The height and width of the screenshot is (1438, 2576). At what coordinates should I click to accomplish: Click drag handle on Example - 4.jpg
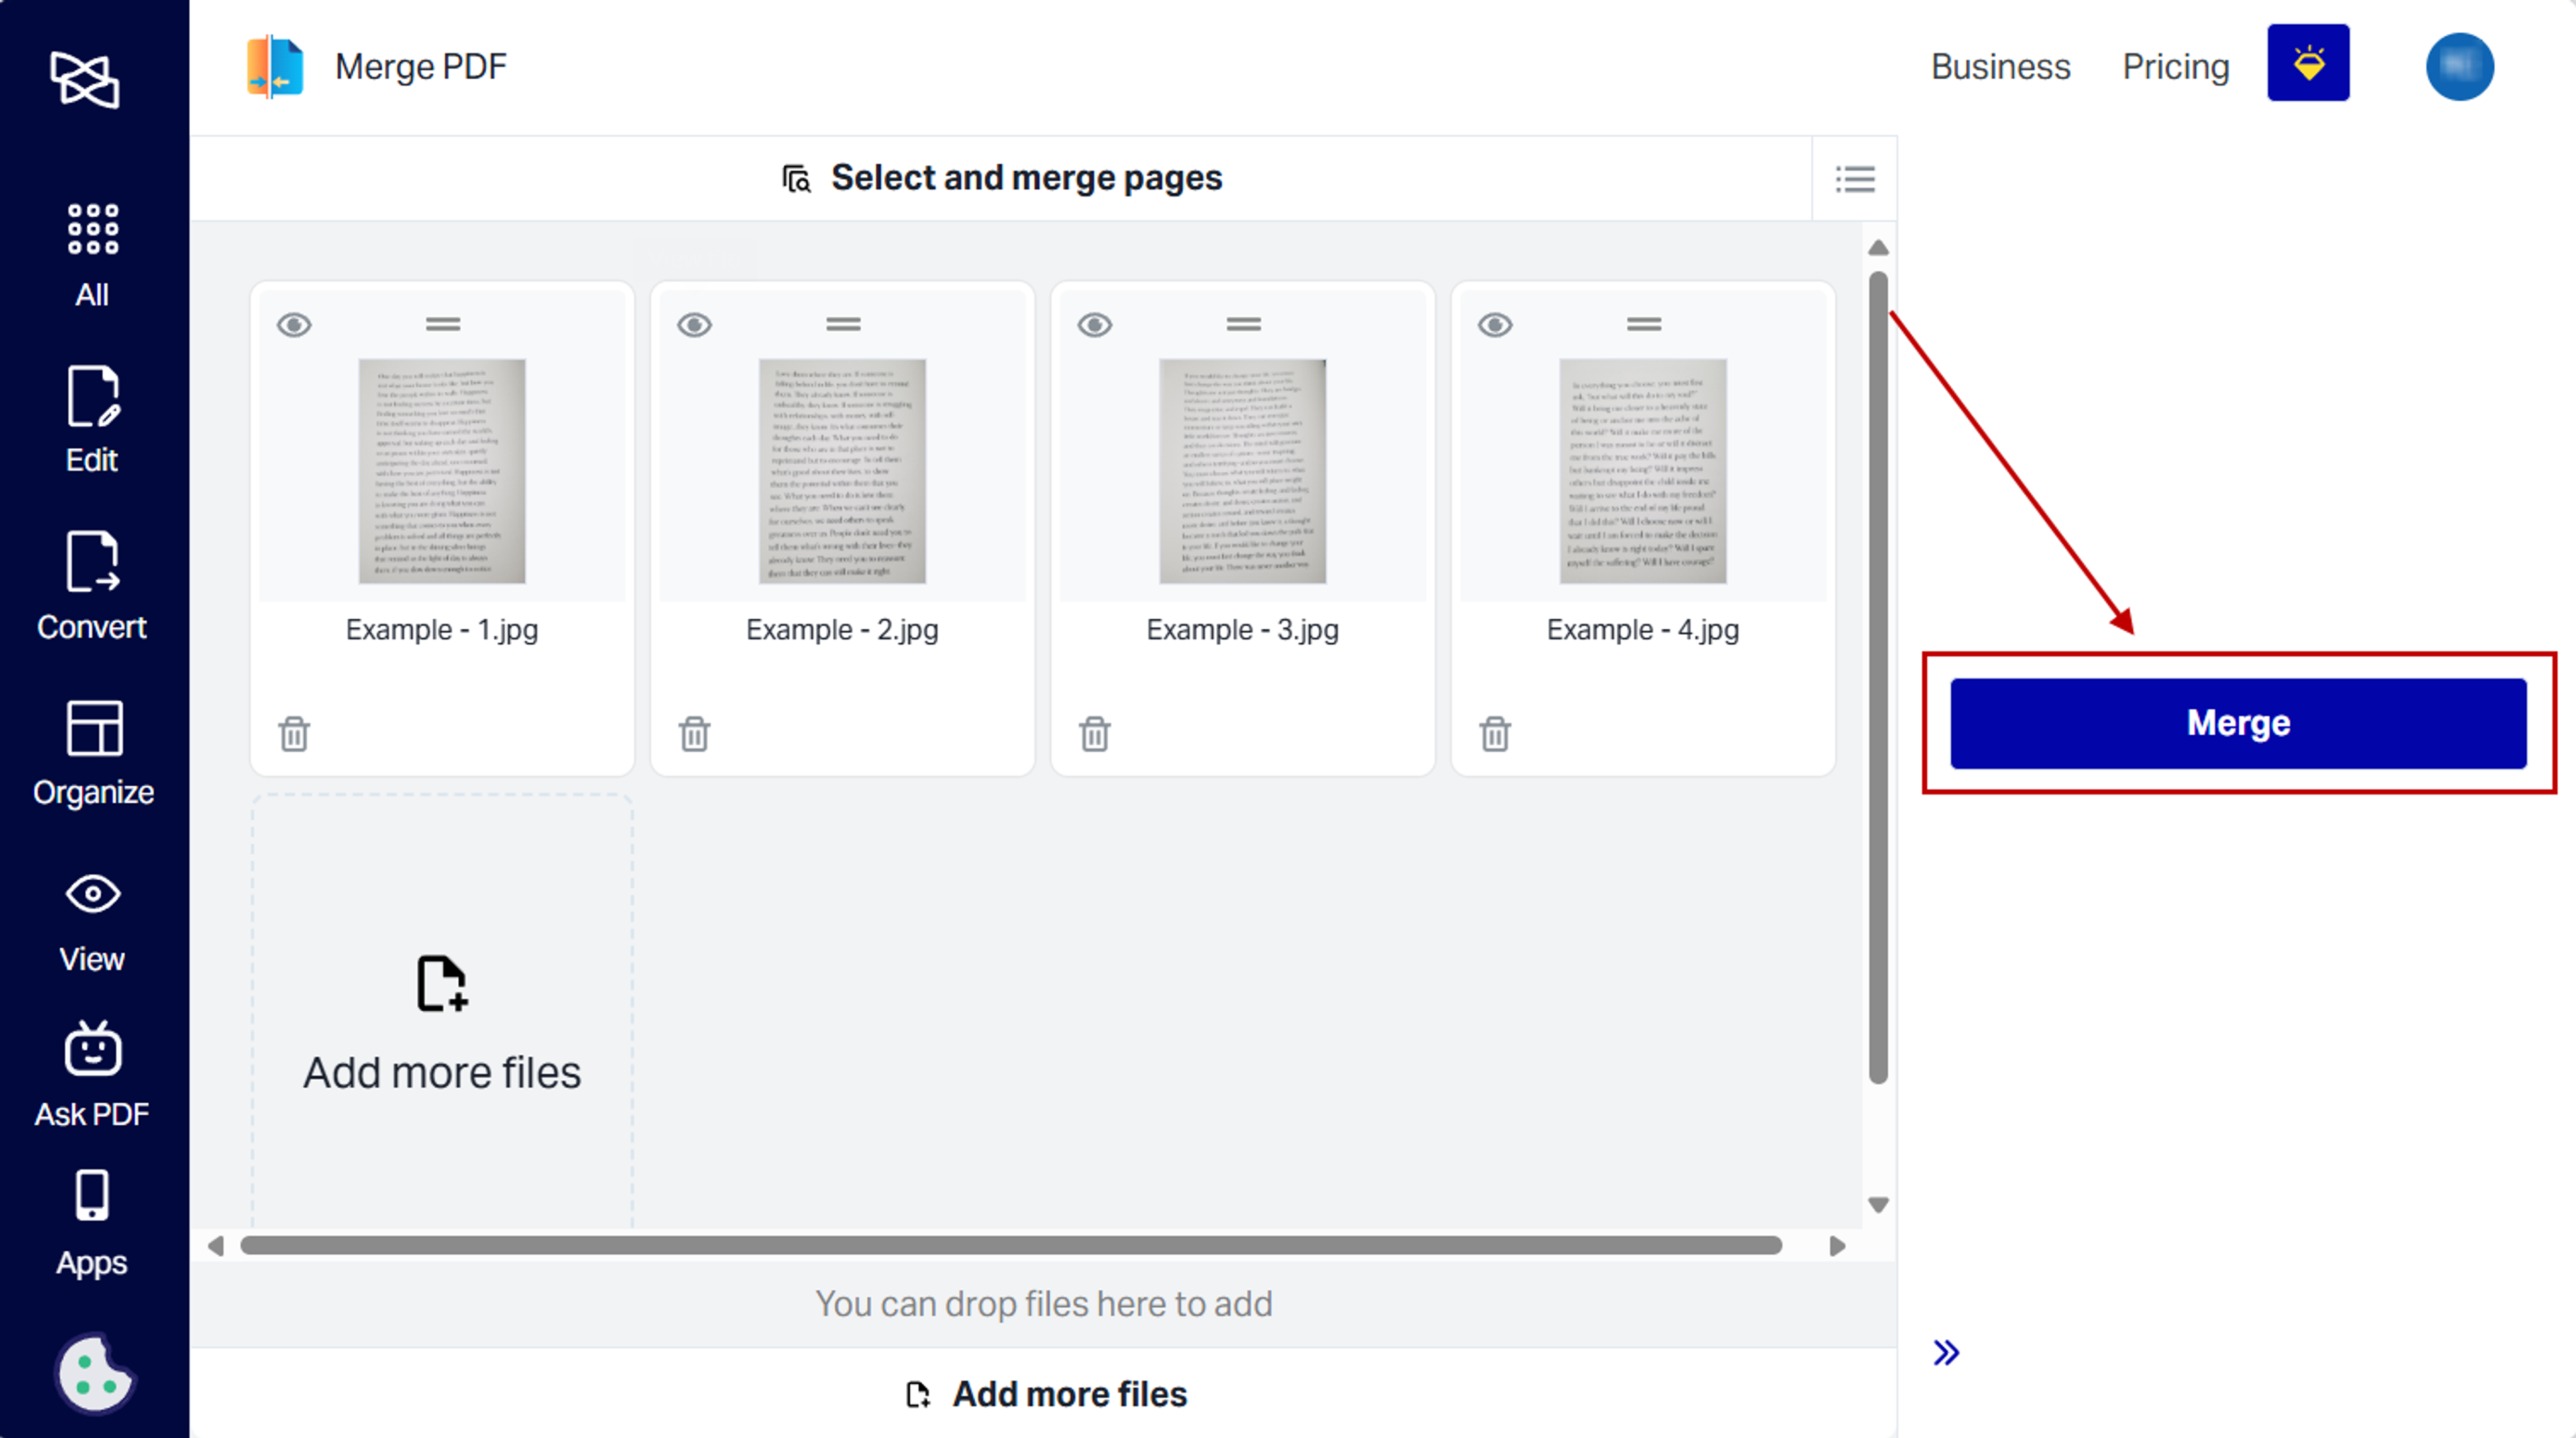coord(1643,324)
